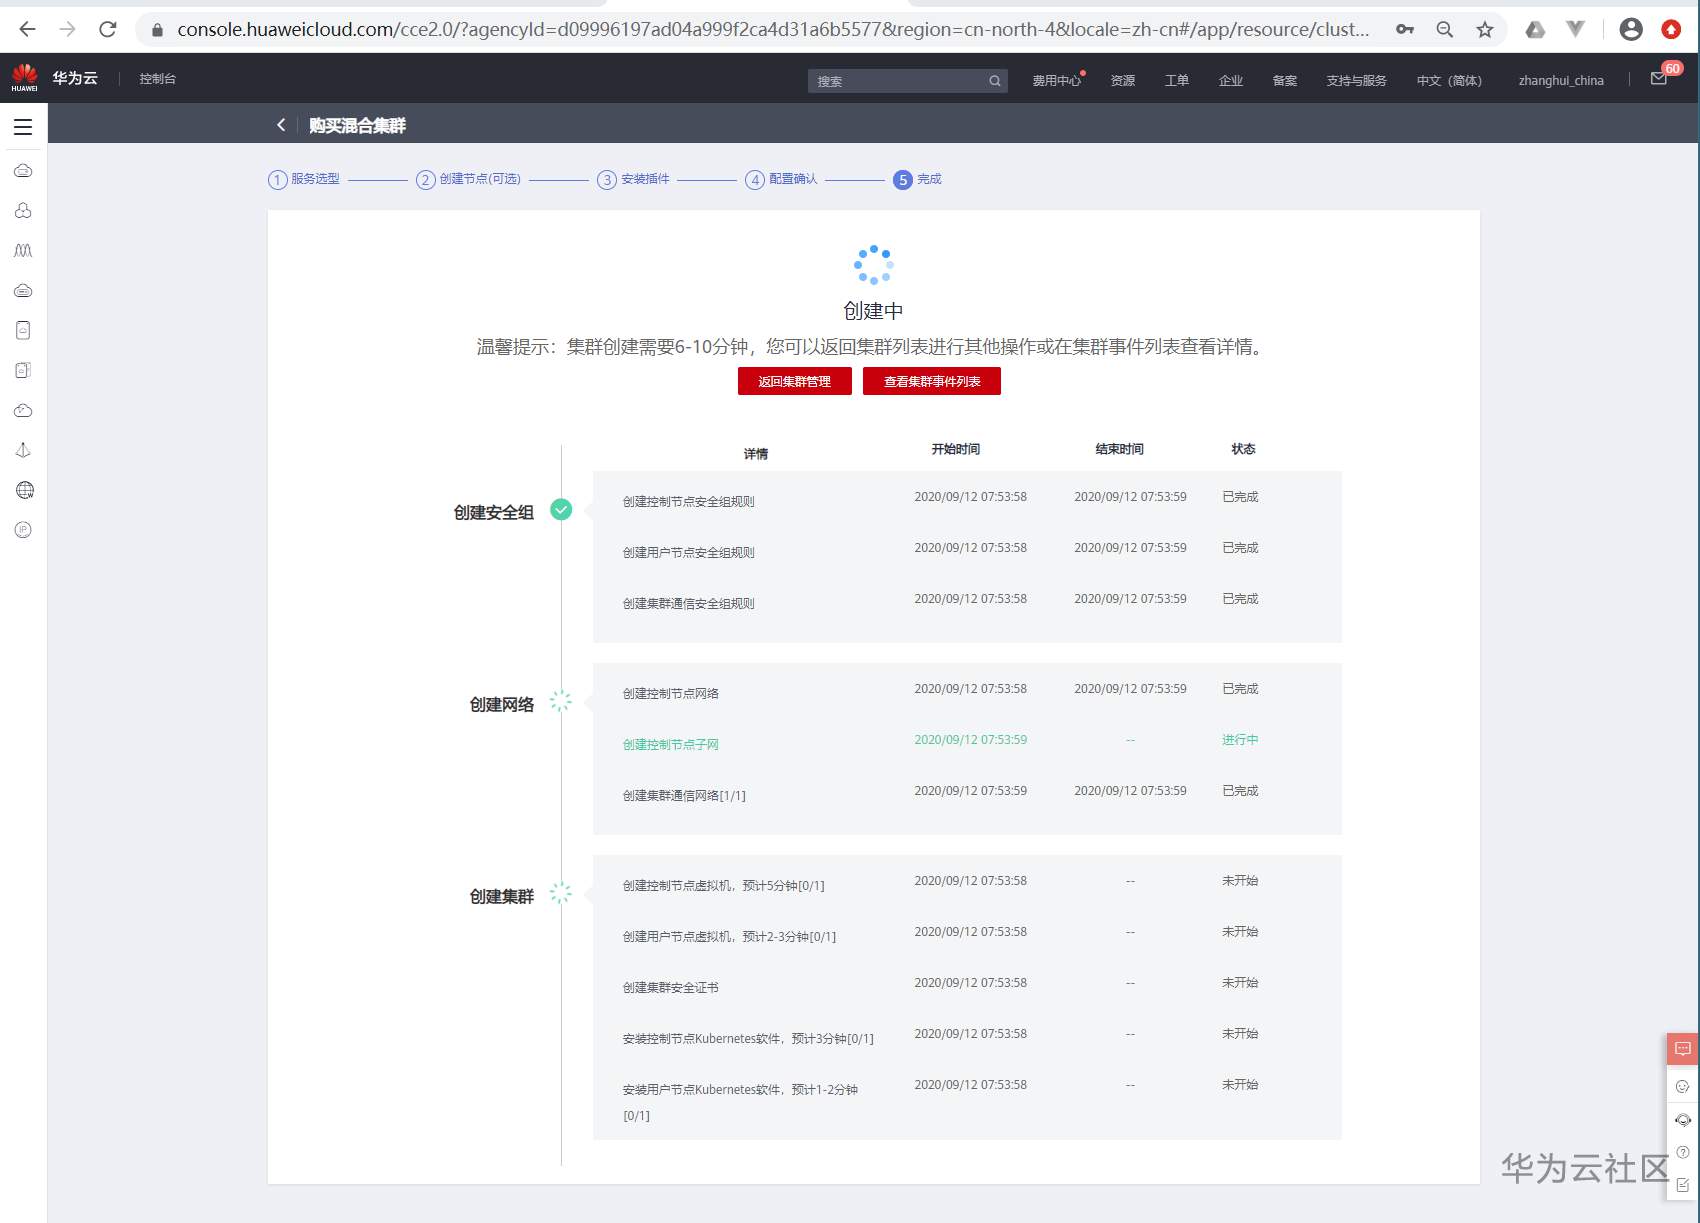
Task: Open the 费用中心 menu
Action: point(1057,81)
